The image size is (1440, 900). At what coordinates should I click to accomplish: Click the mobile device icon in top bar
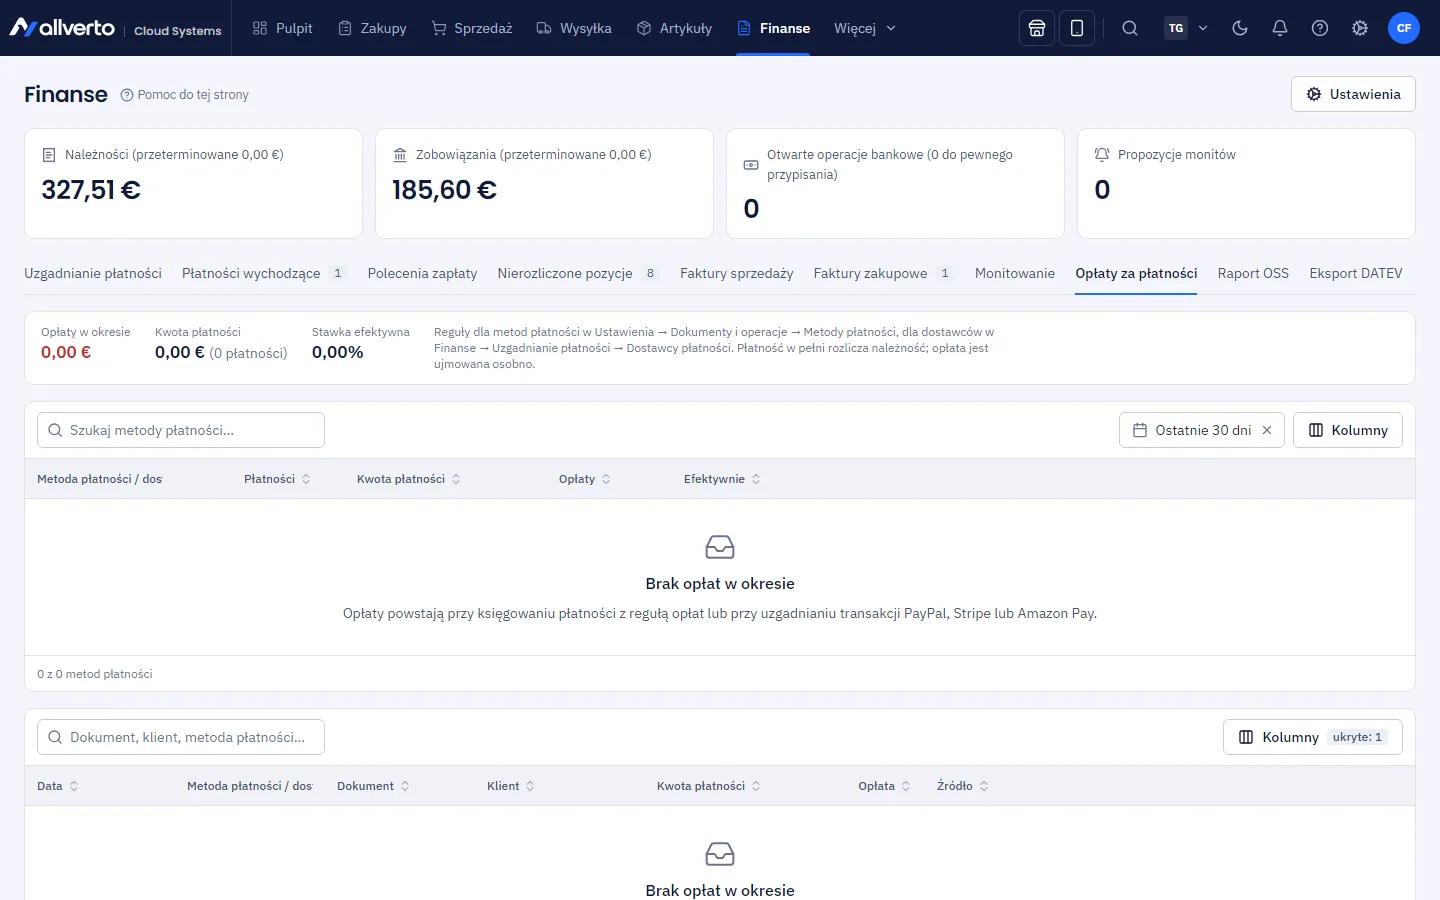(x=1077, y=28)
